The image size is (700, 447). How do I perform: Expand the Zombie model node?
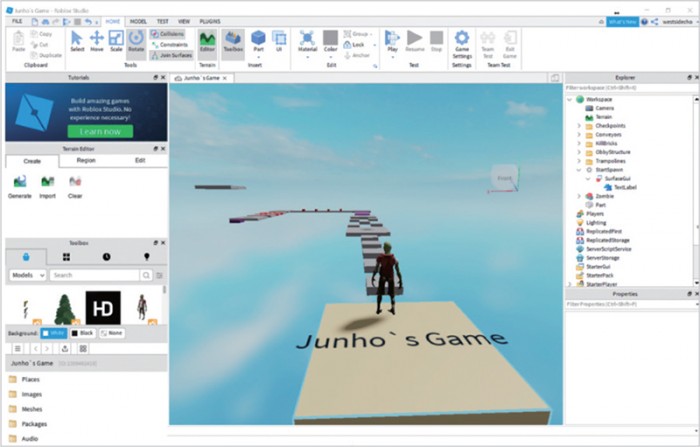pos(579,196)
